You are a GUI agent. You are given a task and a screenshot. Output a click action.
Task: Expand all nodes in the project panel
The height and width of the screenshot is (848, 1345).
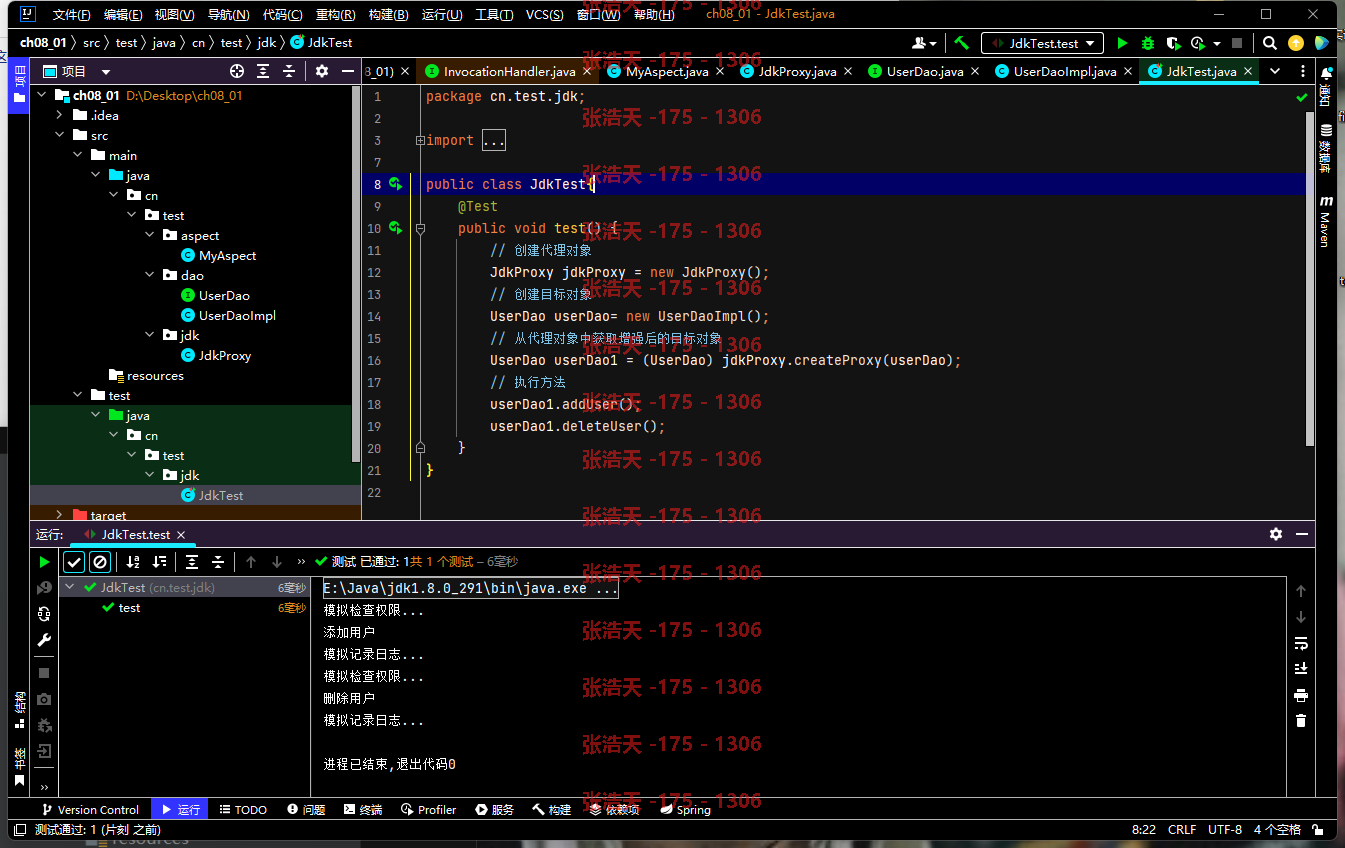(263, 71)
